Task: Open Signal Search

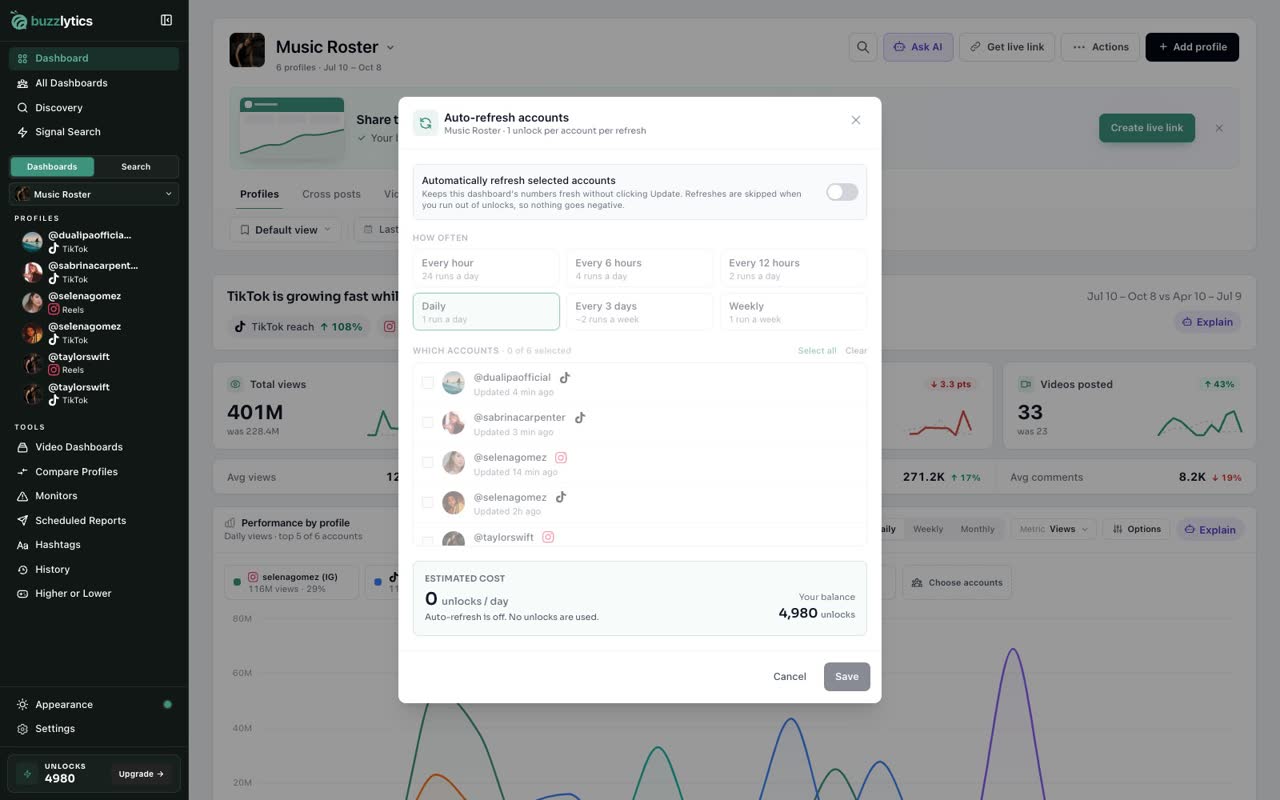Action: tap(94, 132)
